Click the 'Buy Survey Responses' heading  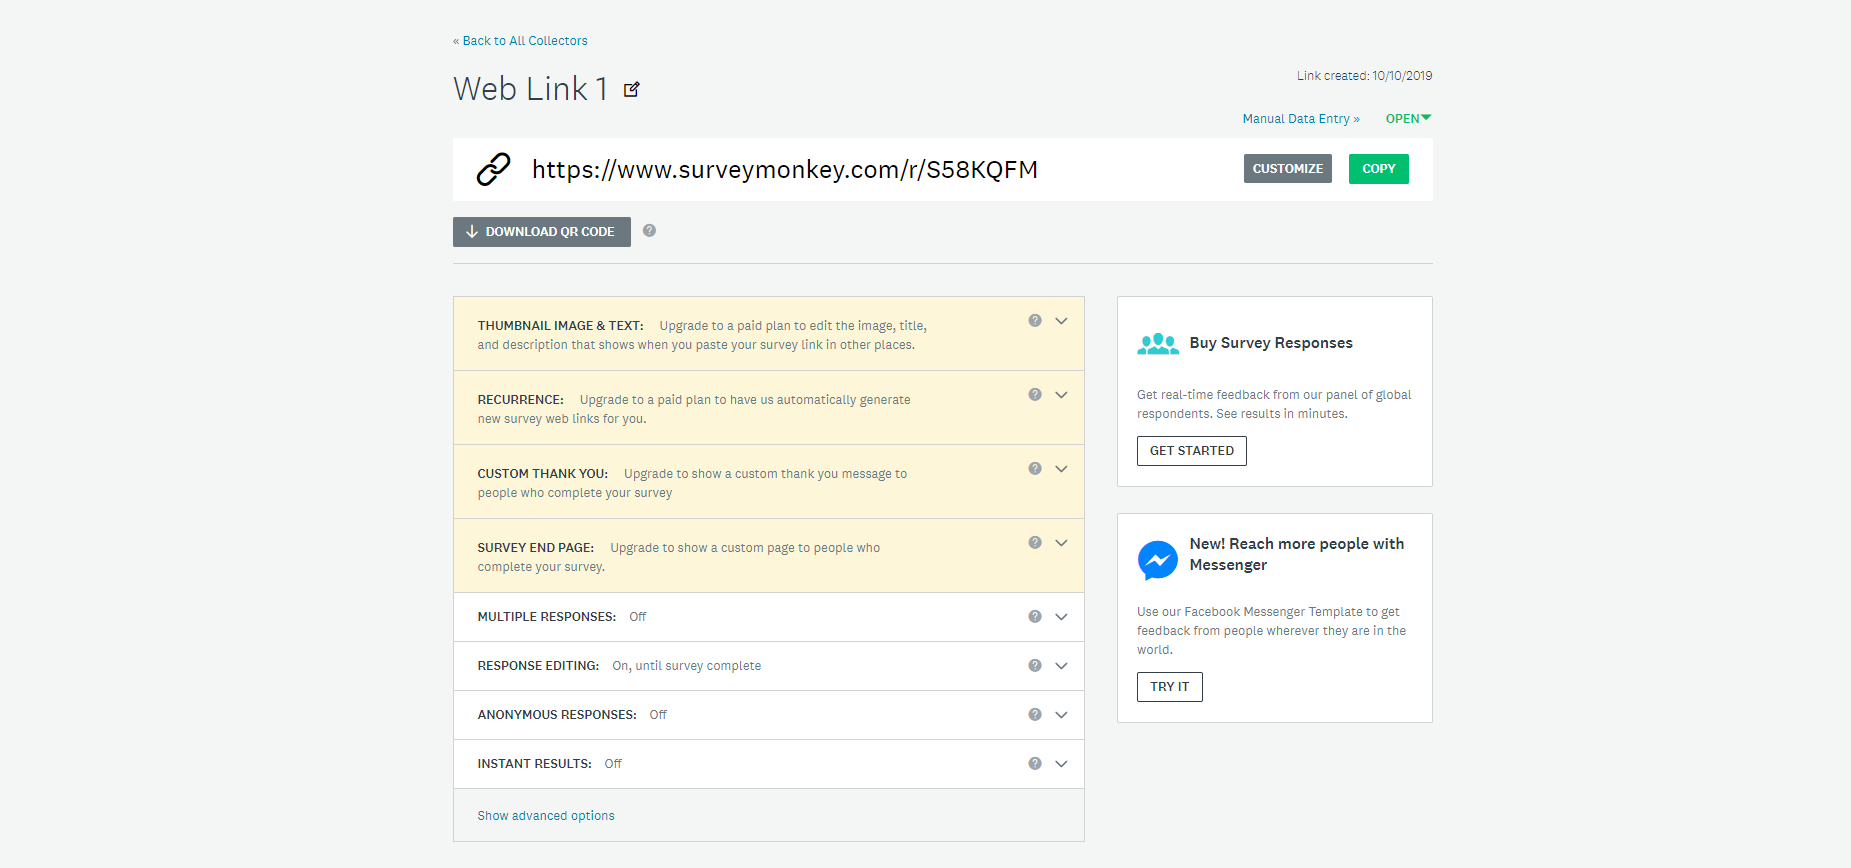pyautogui.click(x=1271, y=343)
